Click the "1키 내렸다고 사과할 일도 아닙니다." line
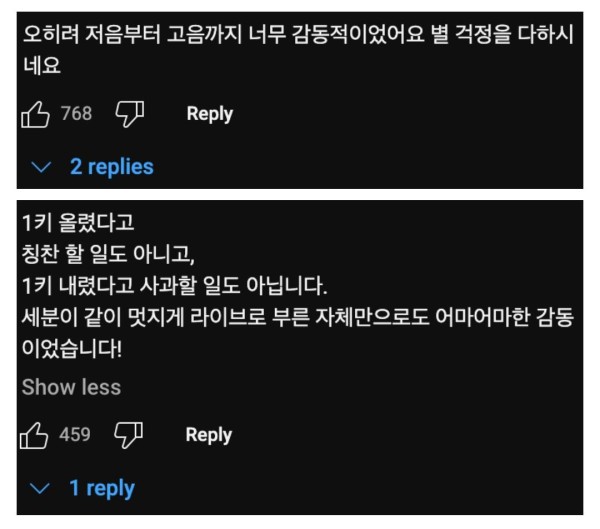The height and width of the screenshot is (529, 600). (x=174, y=286)
